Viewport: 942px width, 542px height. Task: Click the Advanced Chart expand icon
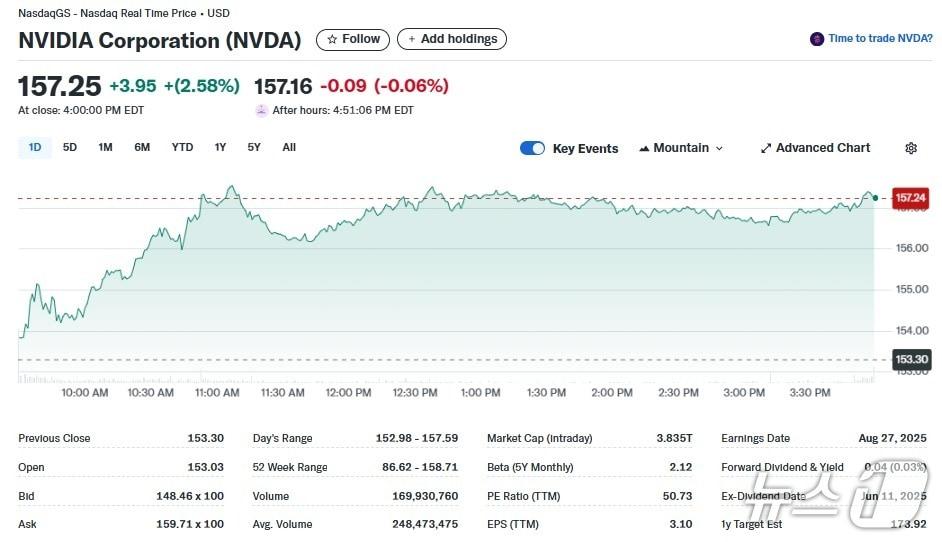pos(766,148)
